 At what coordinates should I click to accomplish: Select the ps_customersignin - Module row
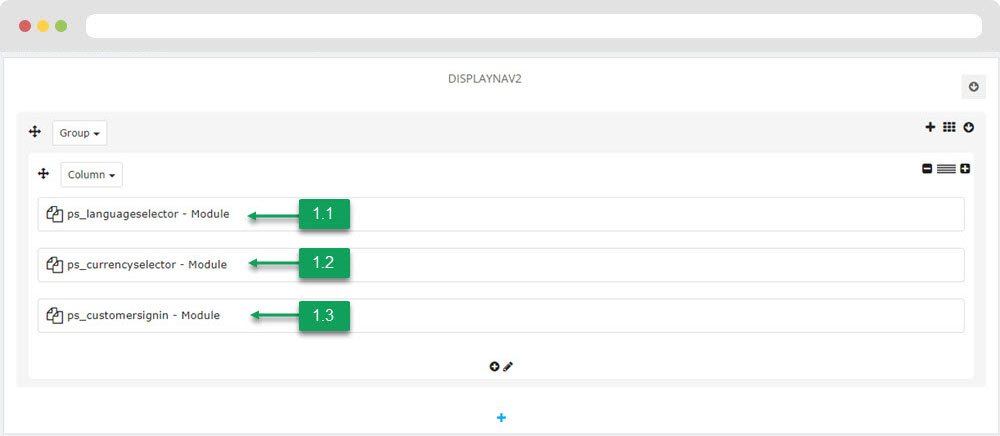501,316
